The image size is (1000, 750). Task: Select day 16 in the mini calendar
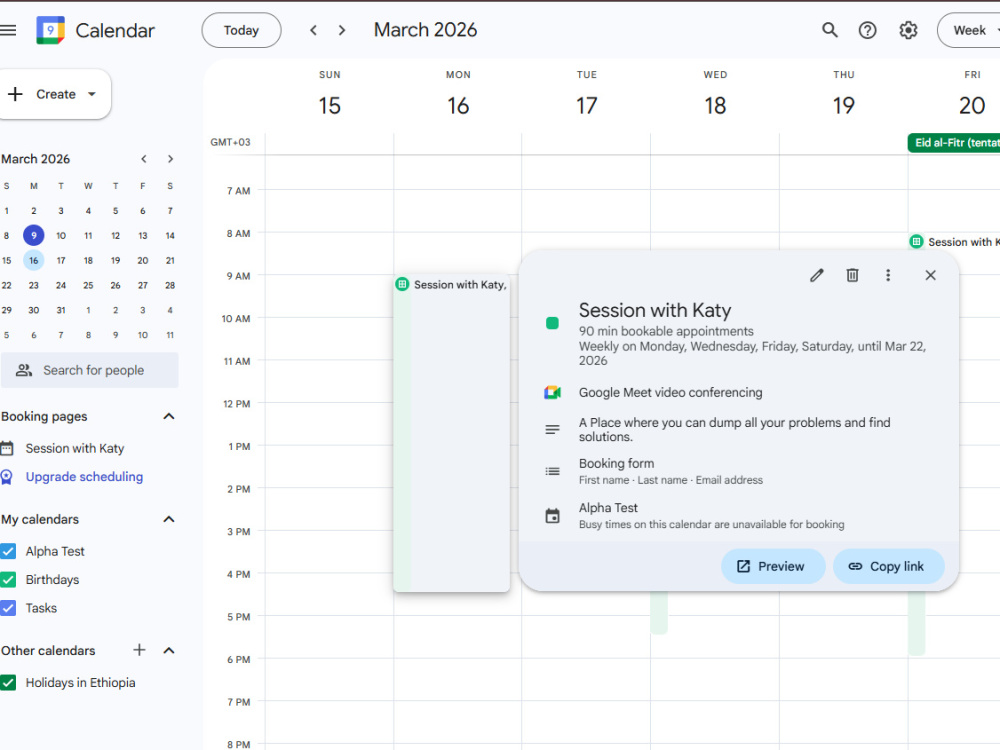[x=34, y=260]
